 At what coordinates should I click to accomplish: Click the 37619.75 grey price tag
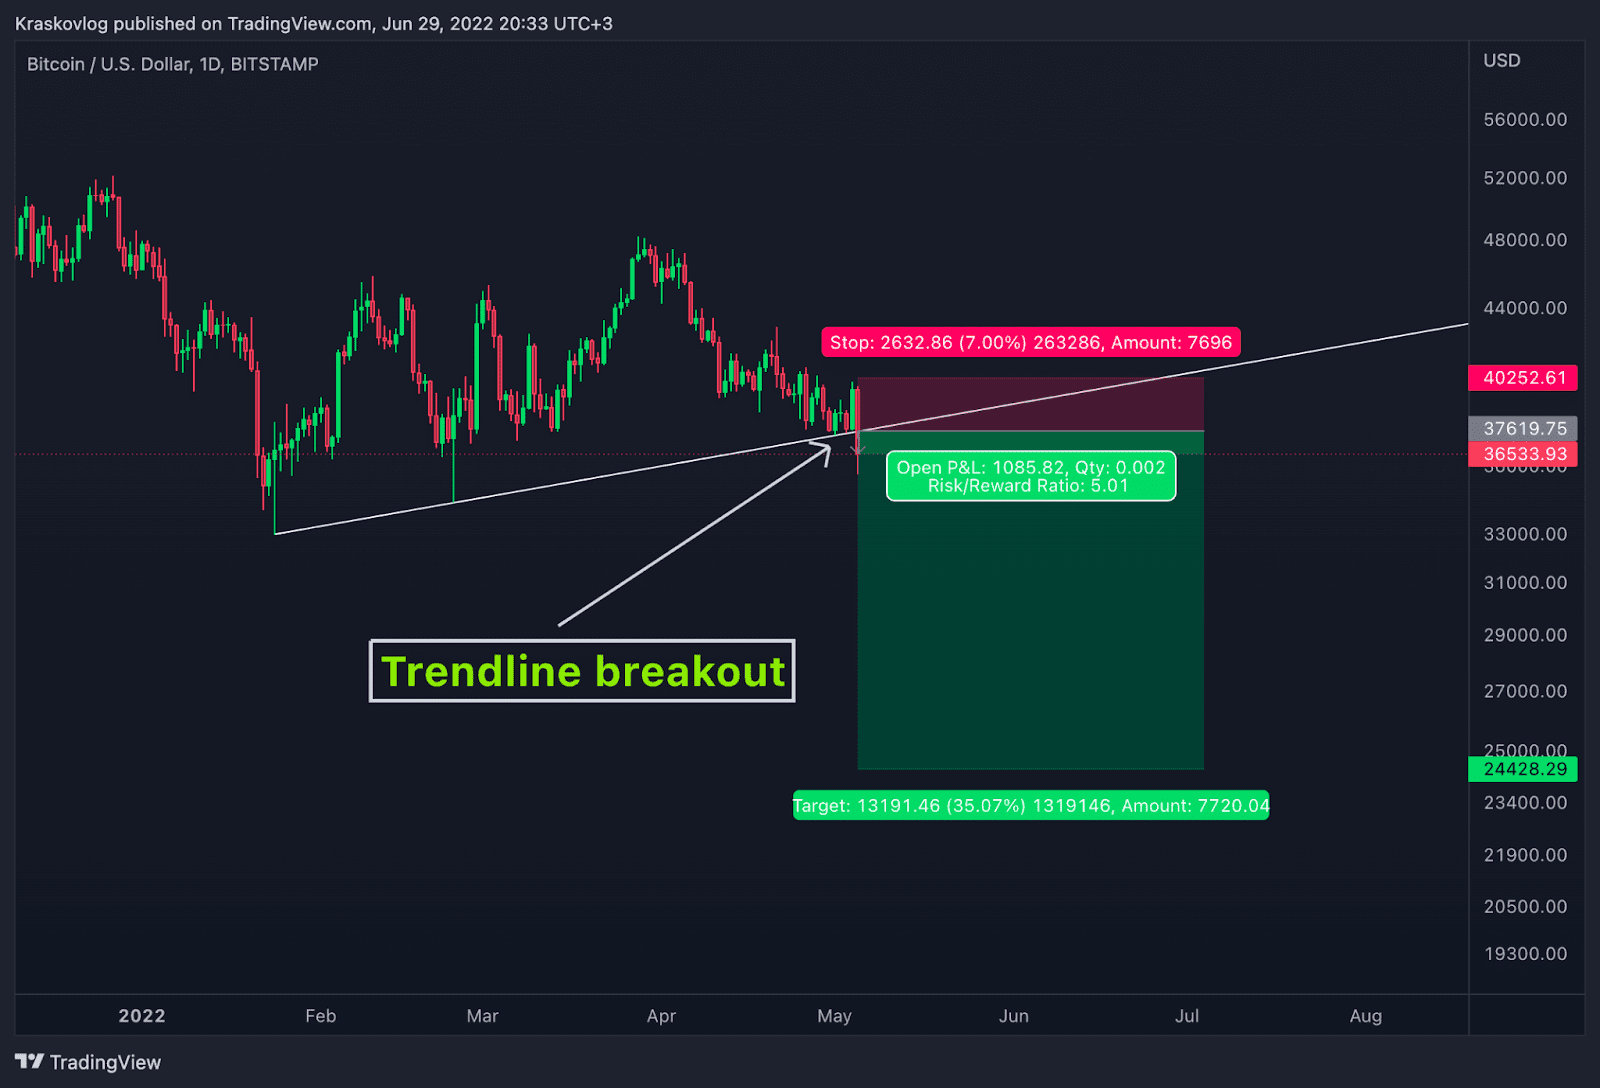1523,429
